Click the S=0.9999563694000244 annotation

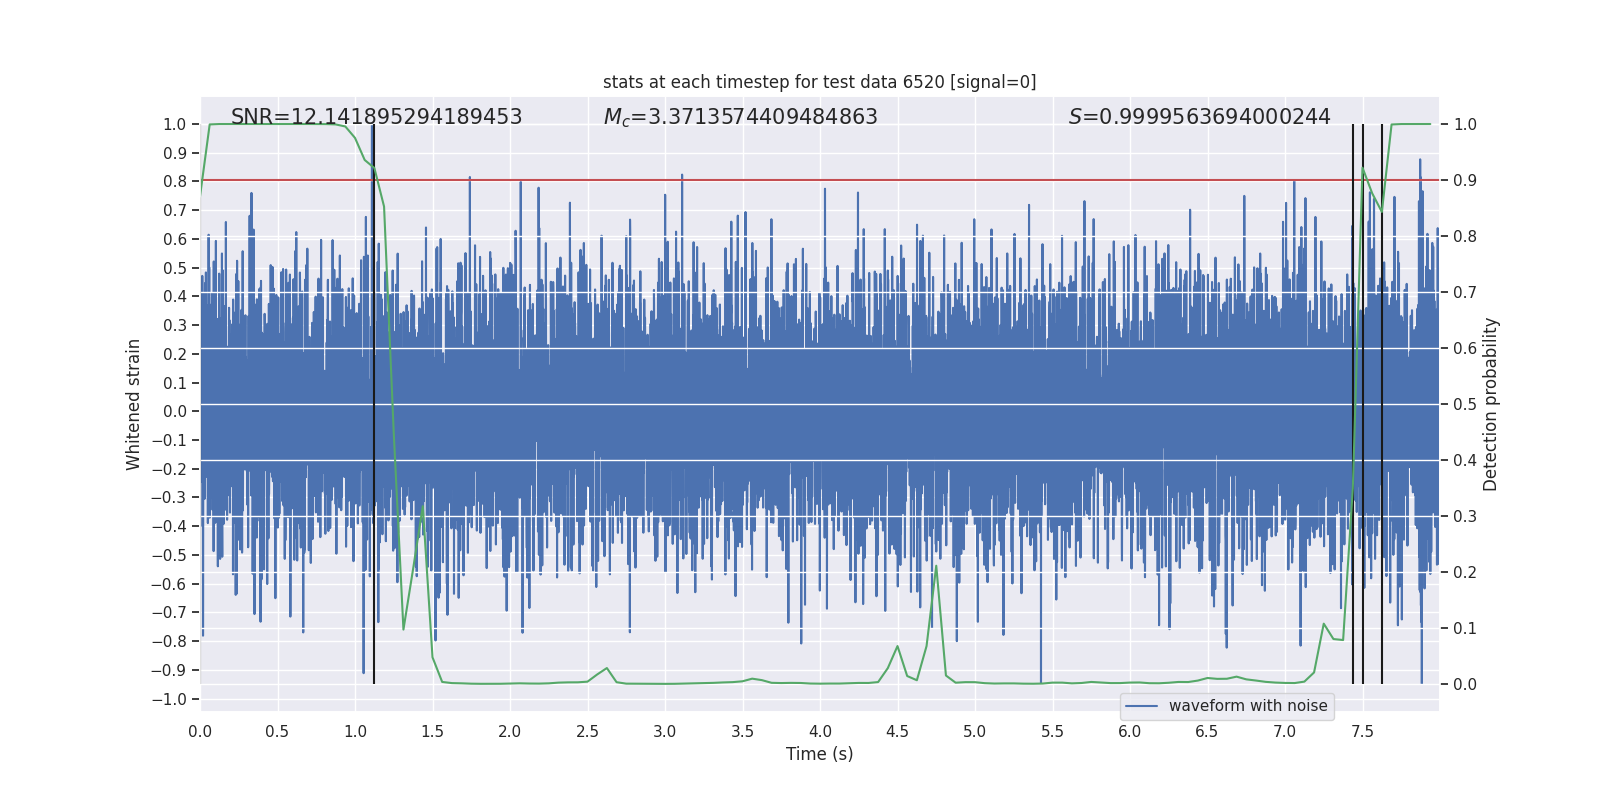tap(1200, 117)
